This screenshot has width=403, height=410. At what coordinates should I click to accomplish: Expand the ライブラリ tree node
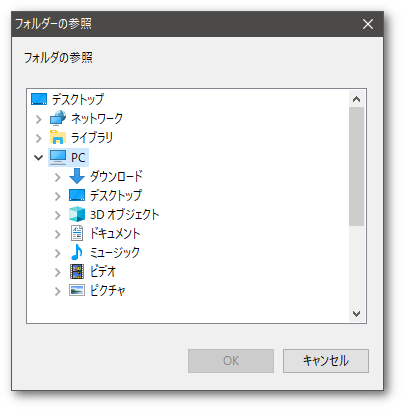[x=39, y=138]
